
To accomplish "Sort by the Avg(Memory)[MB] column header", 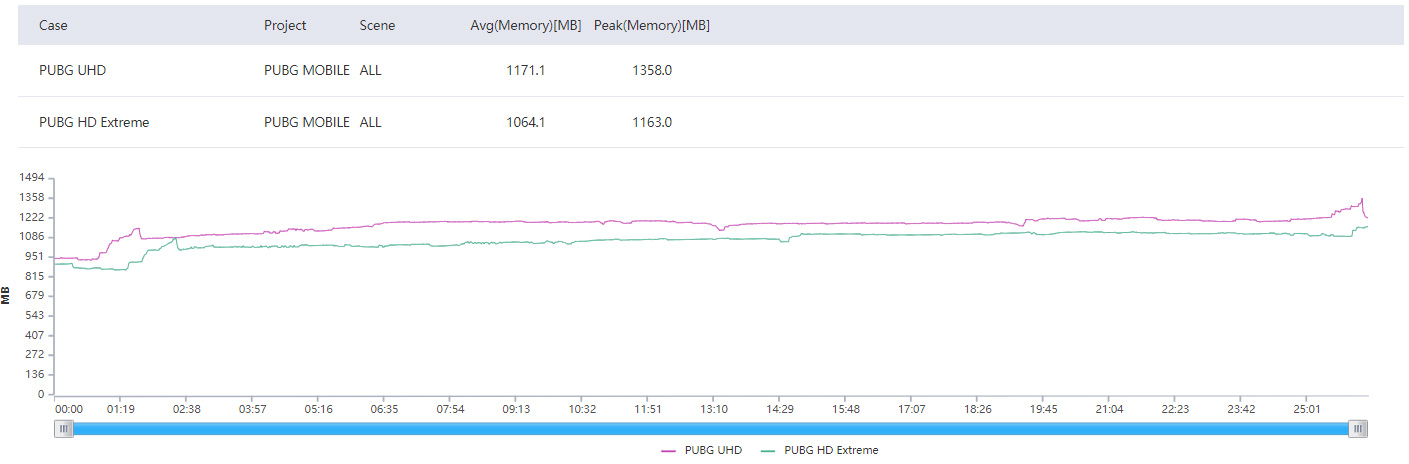I will [x=526, y=26].
